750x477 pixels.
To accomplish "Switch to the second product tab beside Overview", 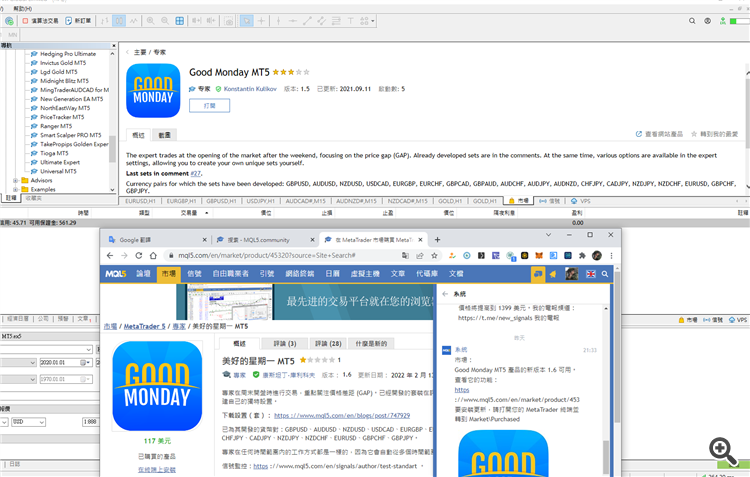I will click(x=165, y=135).
